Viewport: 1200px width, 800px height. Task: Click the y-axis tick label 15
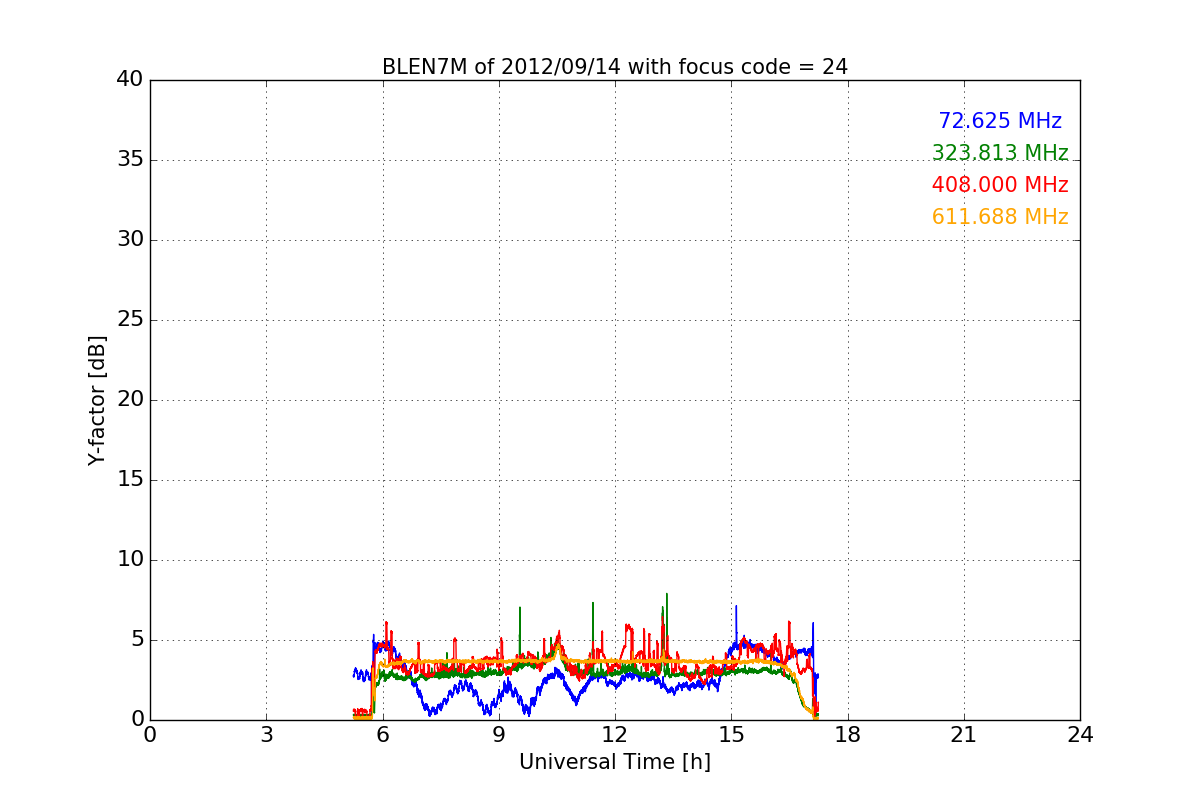click(x=130, y=480)
